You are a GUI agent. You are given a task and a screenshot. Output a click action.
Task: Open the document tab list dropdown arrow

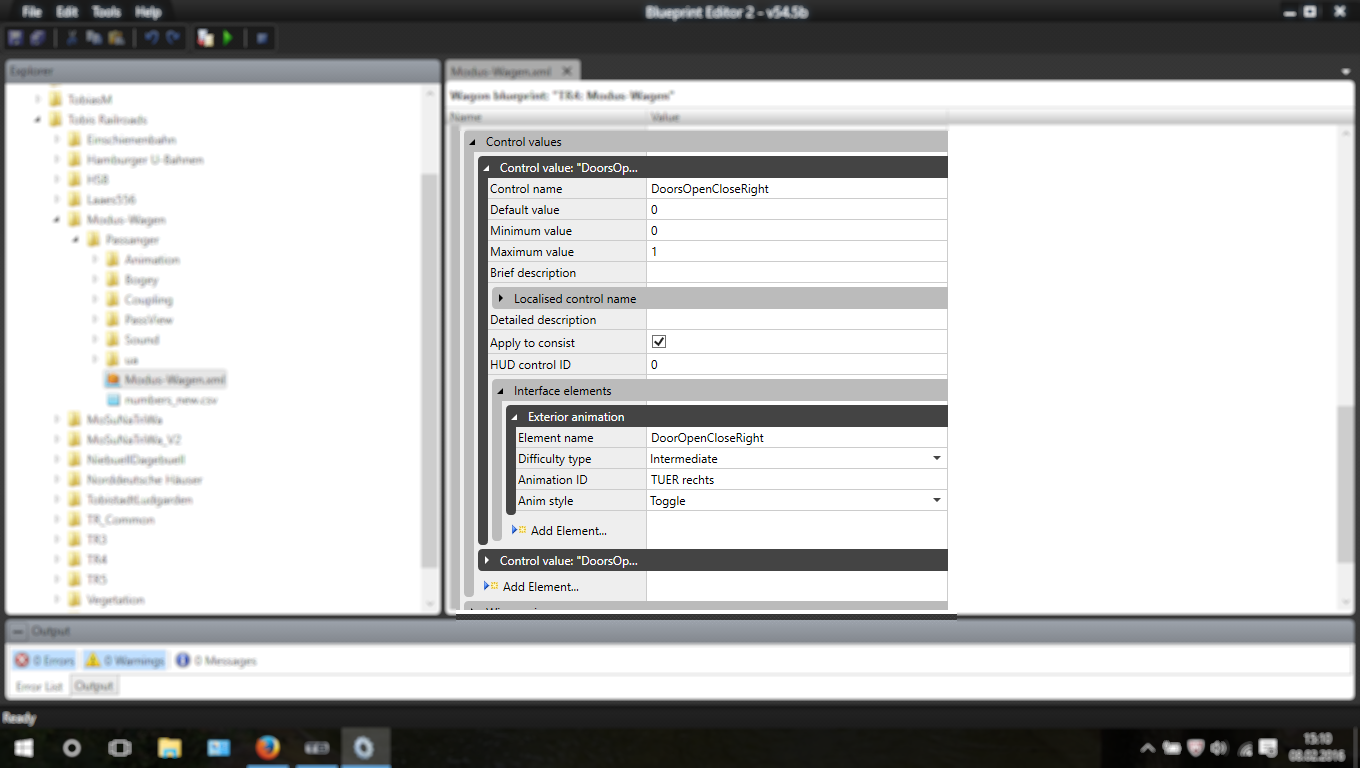[x=1346, y=72]
